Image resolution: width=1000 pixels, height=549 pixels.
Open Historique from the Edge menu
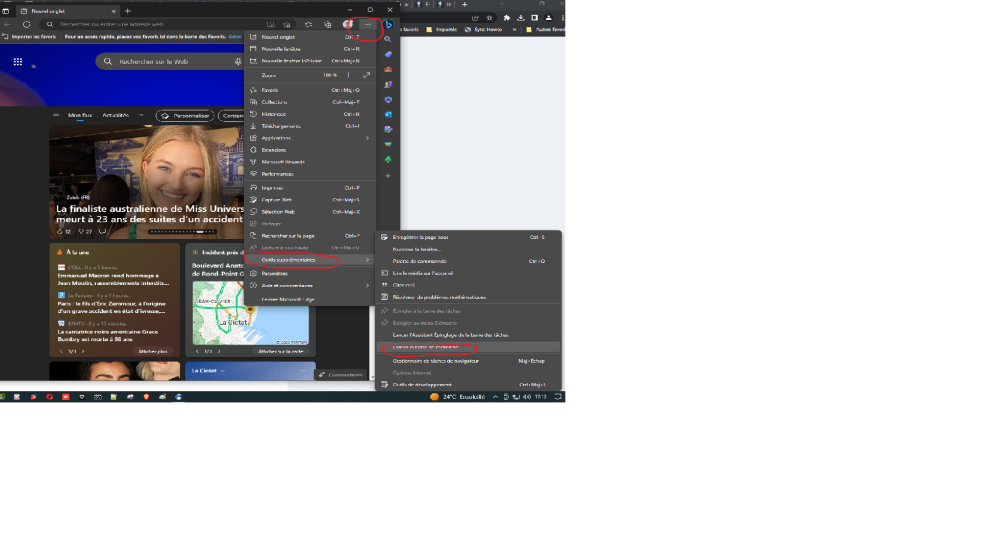(310, 114)
